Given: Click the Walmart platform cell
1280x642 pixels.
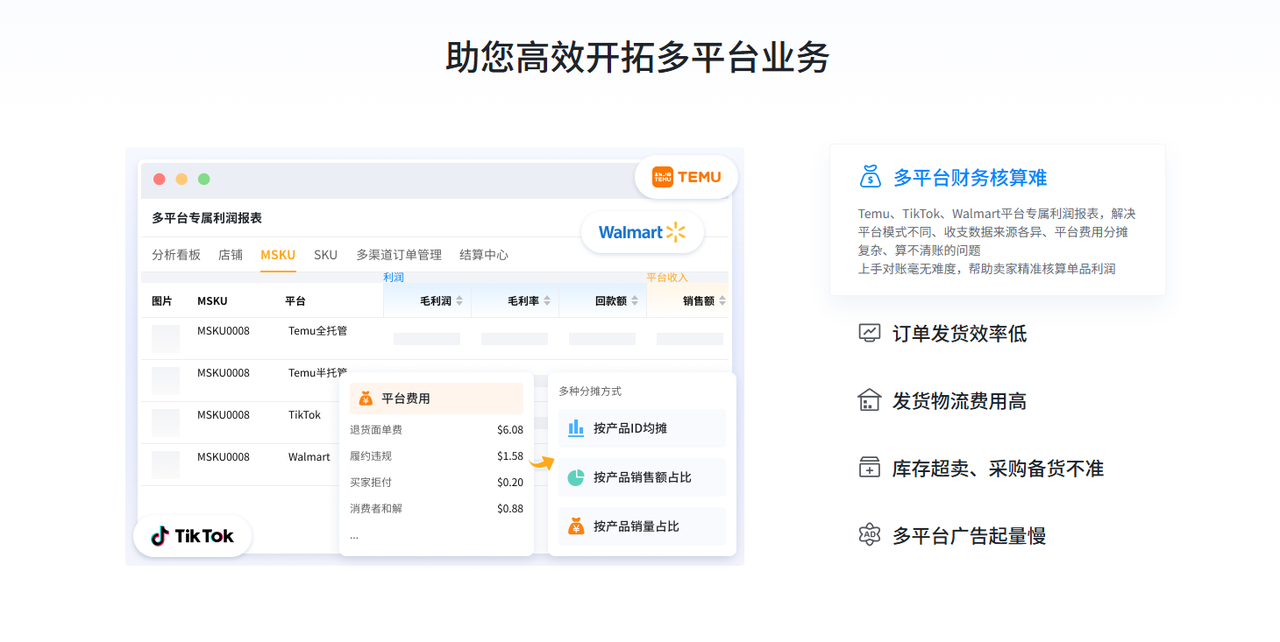Looking at the screenshot, I should (309, 457).
